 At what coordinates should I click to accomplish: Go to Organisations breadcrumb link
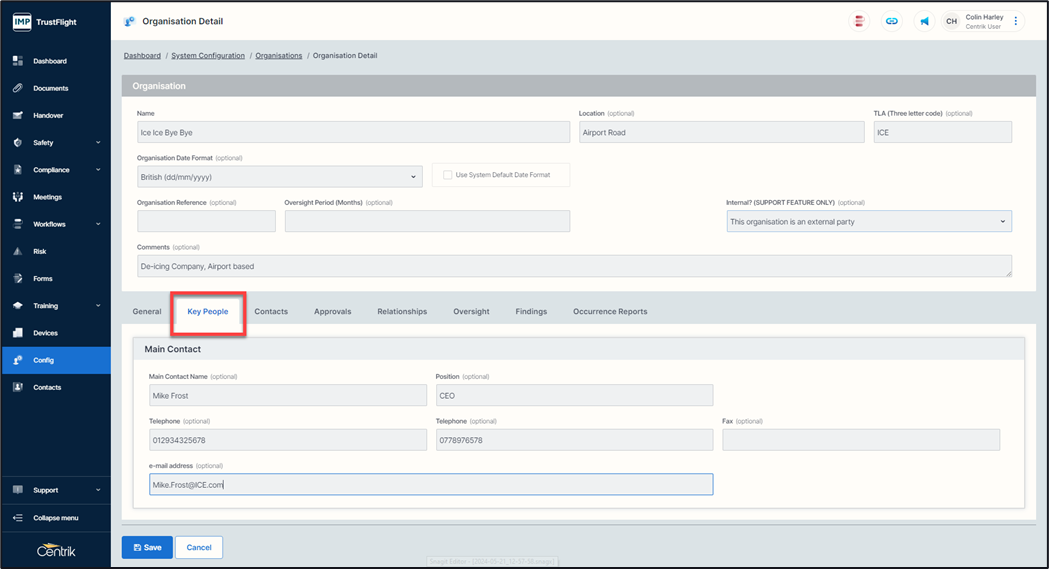click(x=278, y=56)
